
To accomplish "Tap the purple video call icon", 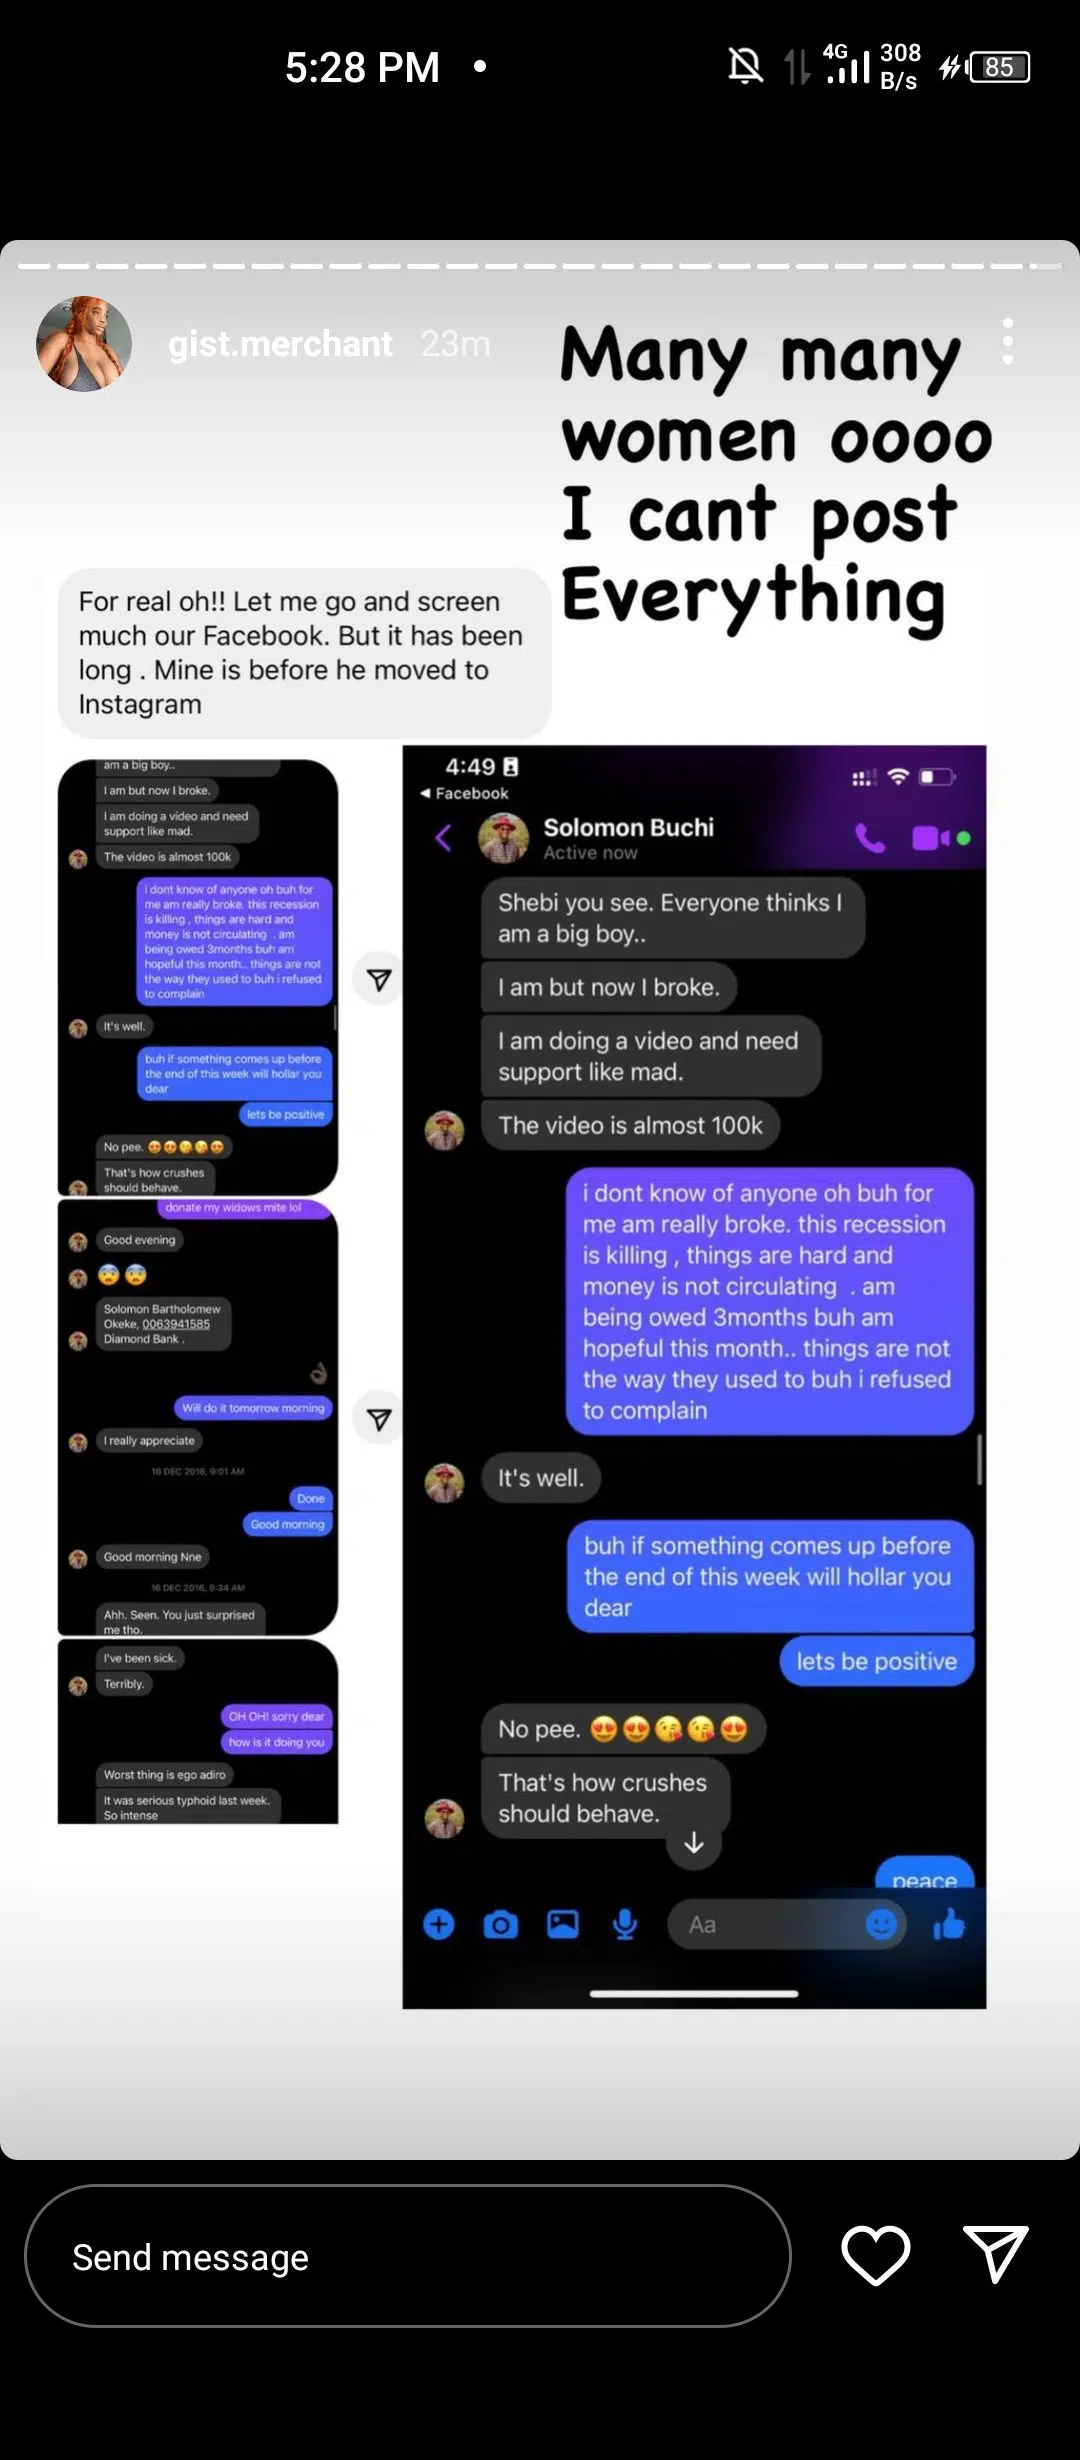I will [932, 838].
